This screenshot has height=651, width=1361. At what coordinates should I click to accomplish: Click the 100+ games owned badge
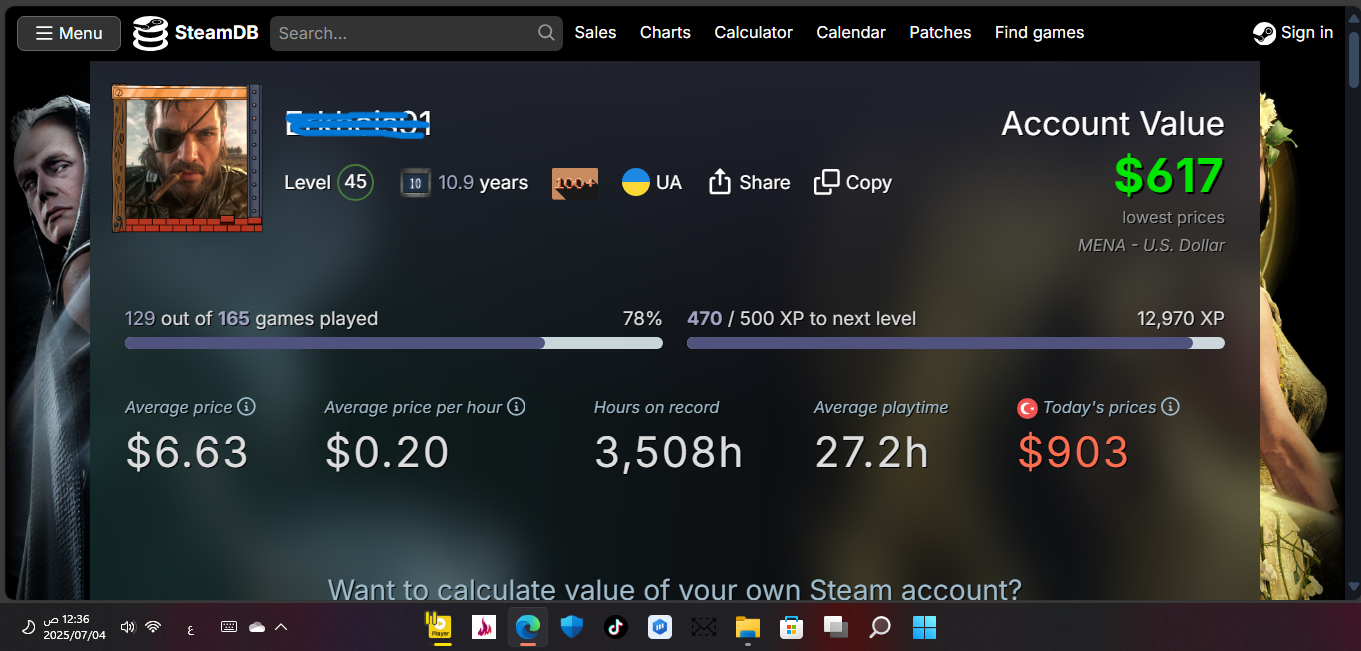pyautogui.click(x=575, y=182)
